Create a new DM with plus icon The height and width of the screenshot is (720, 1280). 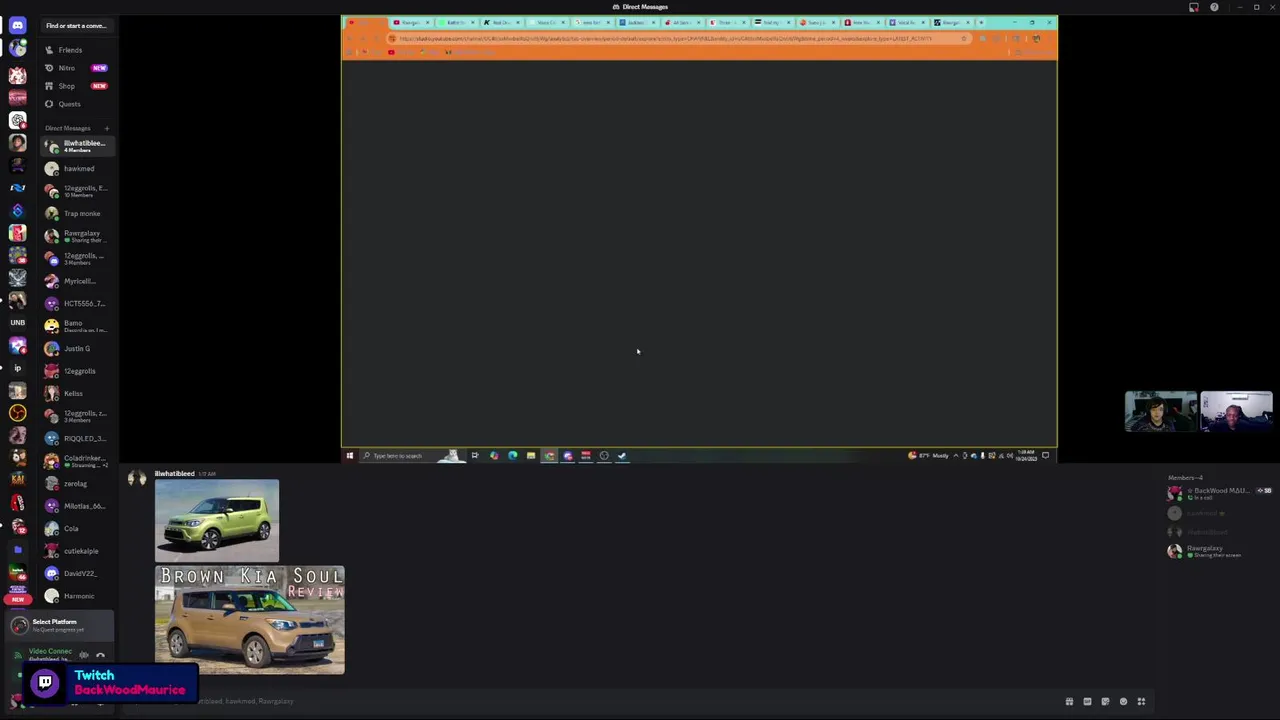tap(106, 128)
